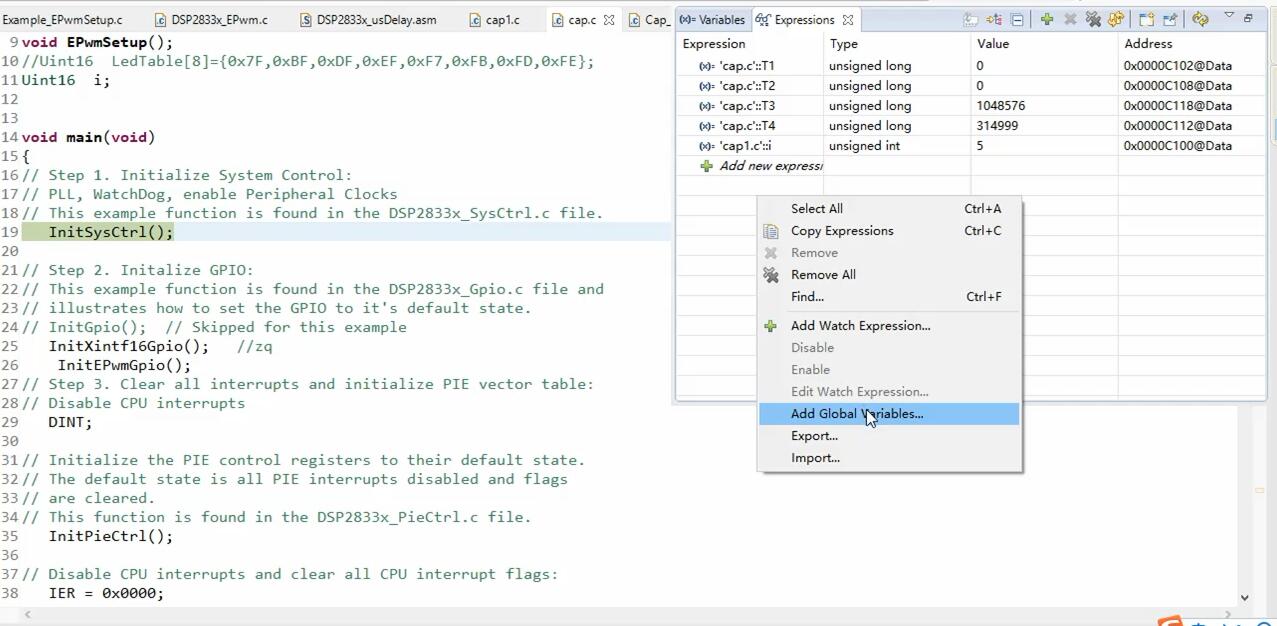1277x626 pixels.
Task: Open the Example_EPwmSetup.c editor tab
Action: pyautogui.click(x=62, y=20)
